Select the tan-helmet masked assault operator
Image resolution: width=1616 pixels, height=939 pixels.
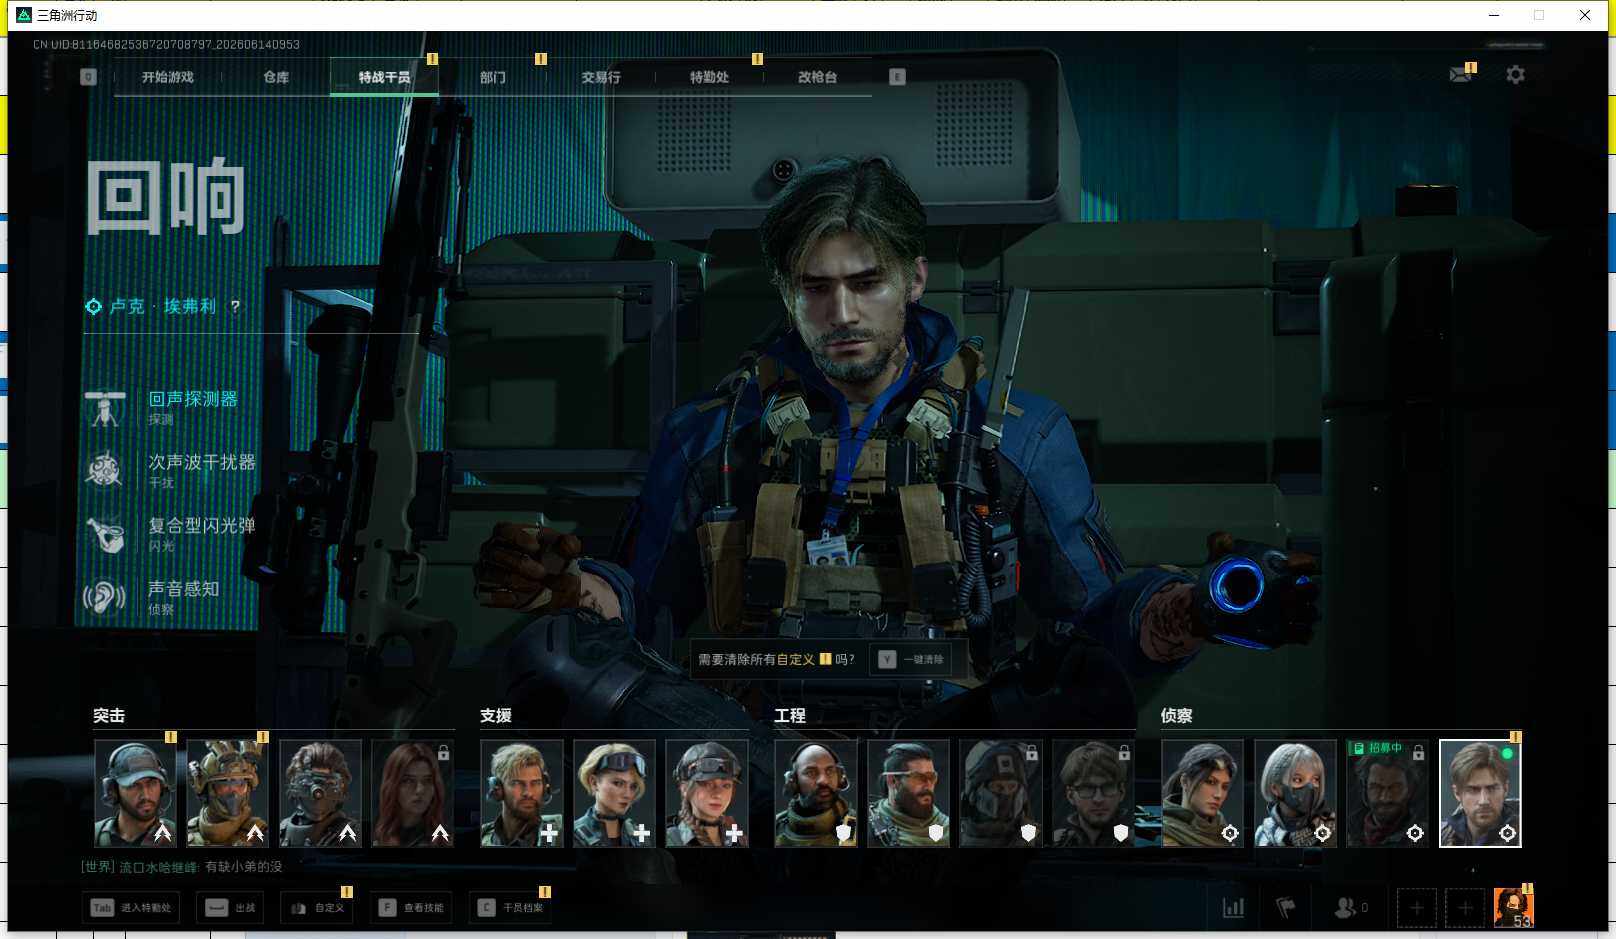coord(227,793)
